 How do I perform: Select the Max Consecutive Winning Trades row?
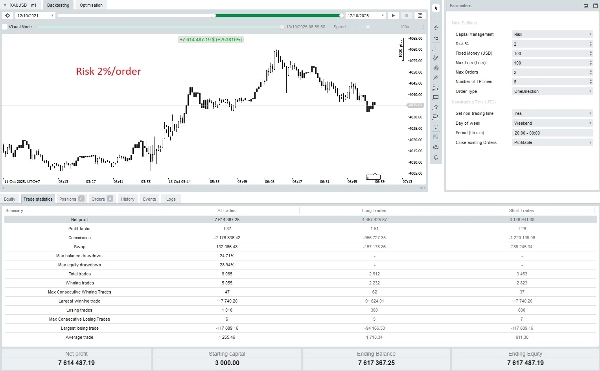[300, 292]
